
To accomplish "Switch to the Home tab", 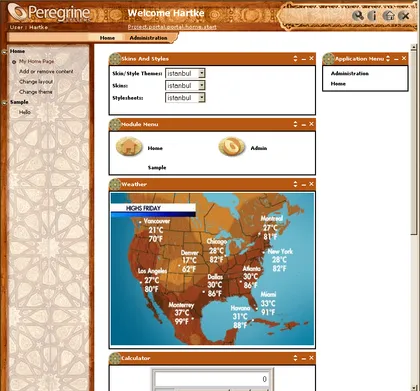I will tap(107, 38).
